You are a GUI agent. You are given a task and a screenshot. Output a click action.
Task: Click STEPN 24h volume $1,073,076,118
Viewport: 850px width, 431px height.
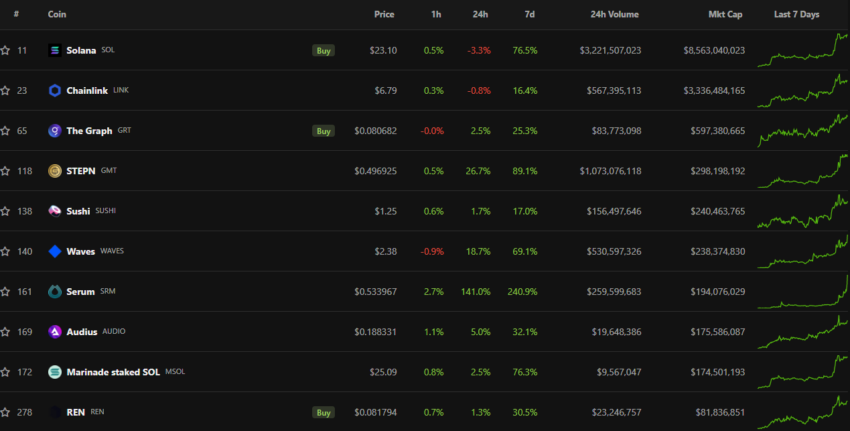(610, 171)
